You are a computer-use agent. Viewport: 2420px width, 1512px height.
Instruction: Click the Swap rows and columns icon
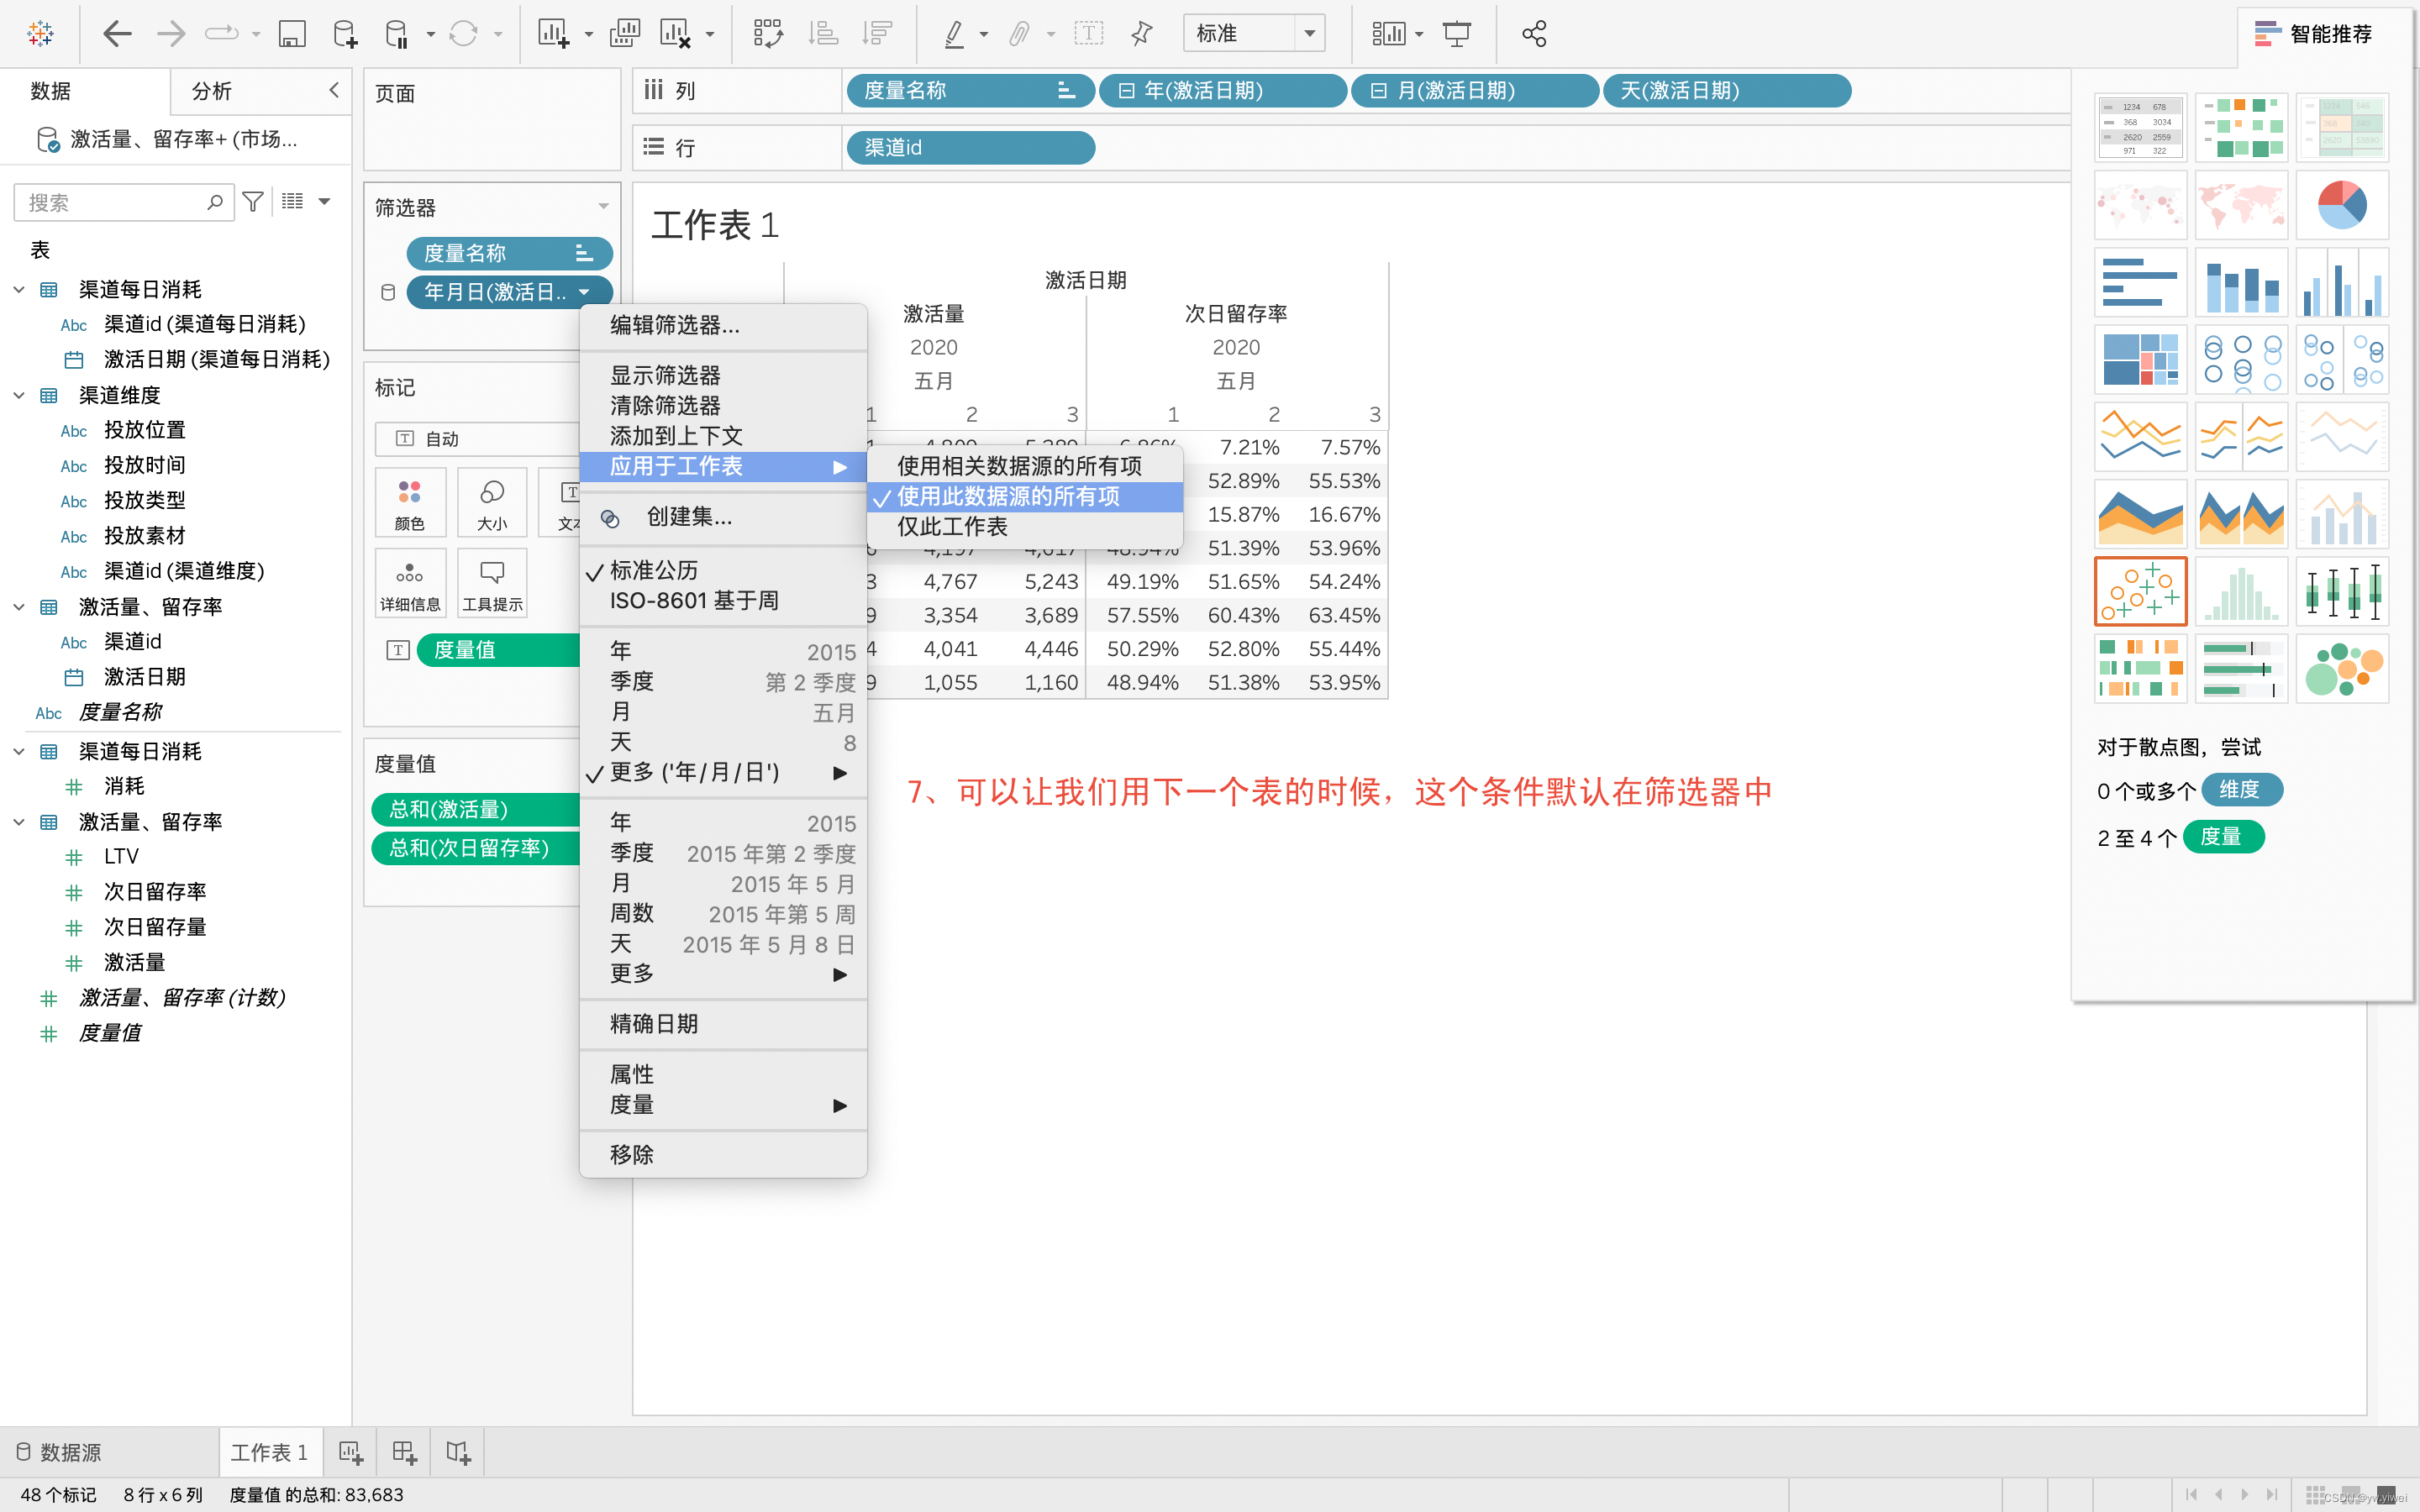point(767,34)
